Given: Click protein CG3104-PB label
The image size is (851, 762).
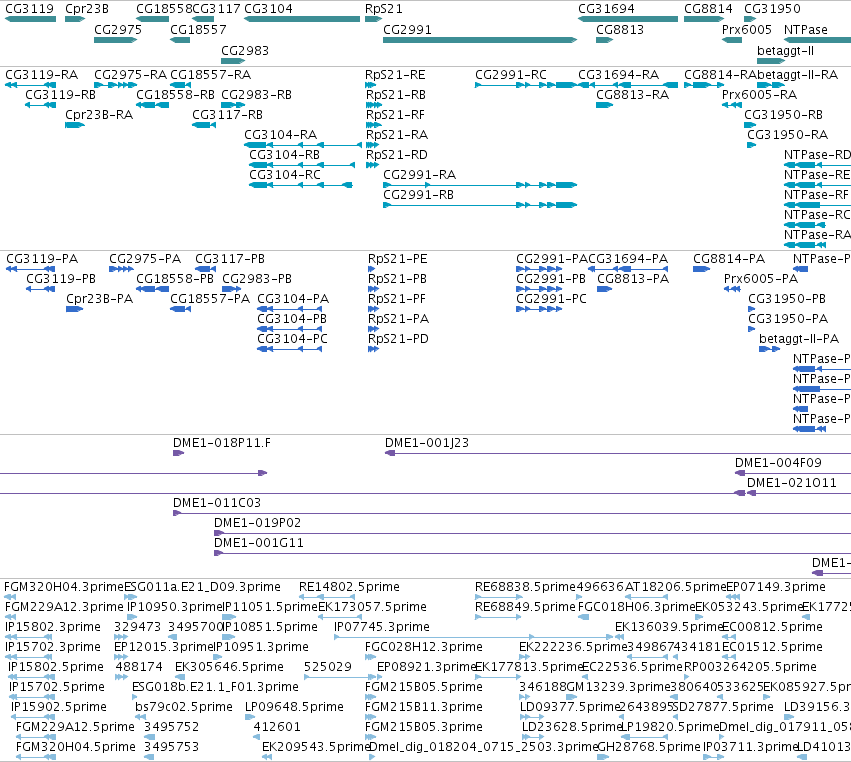Looking at the screenshot, I should [x=292, y=319].
